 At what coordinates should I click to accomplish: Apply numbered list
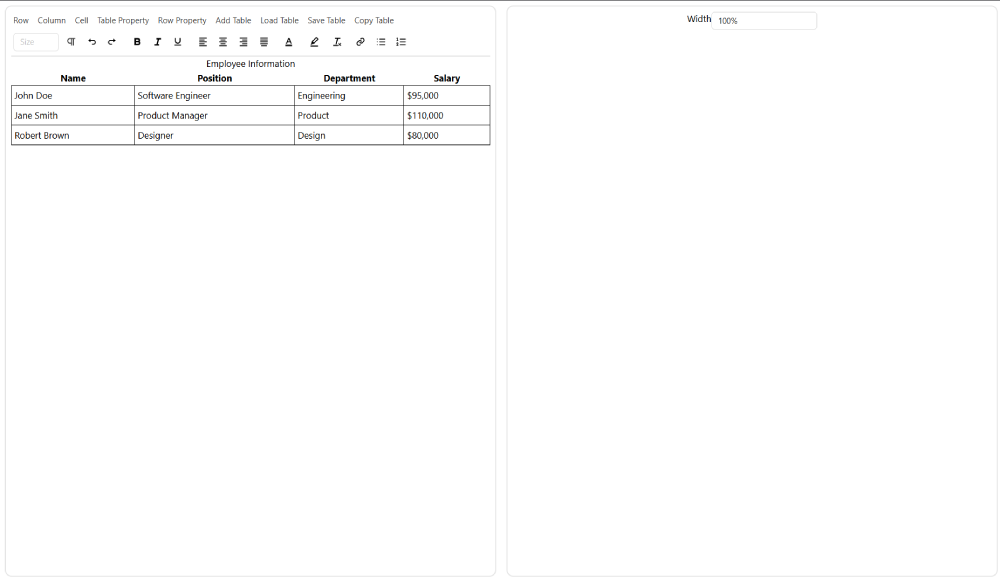401,42
